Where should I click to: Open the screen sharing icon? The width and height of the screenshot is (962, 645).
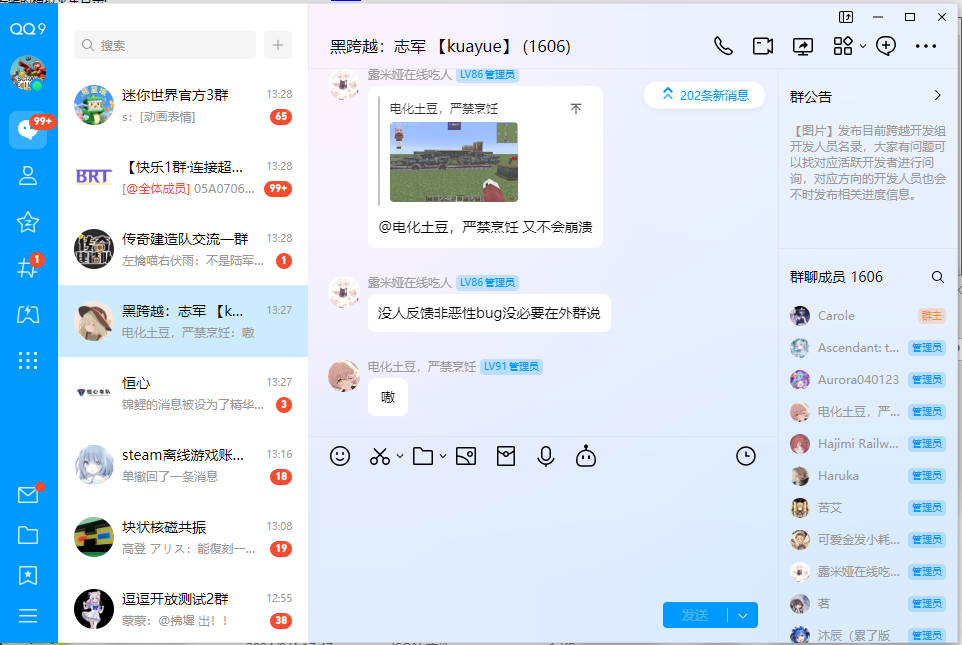click(x=803, y=46)
